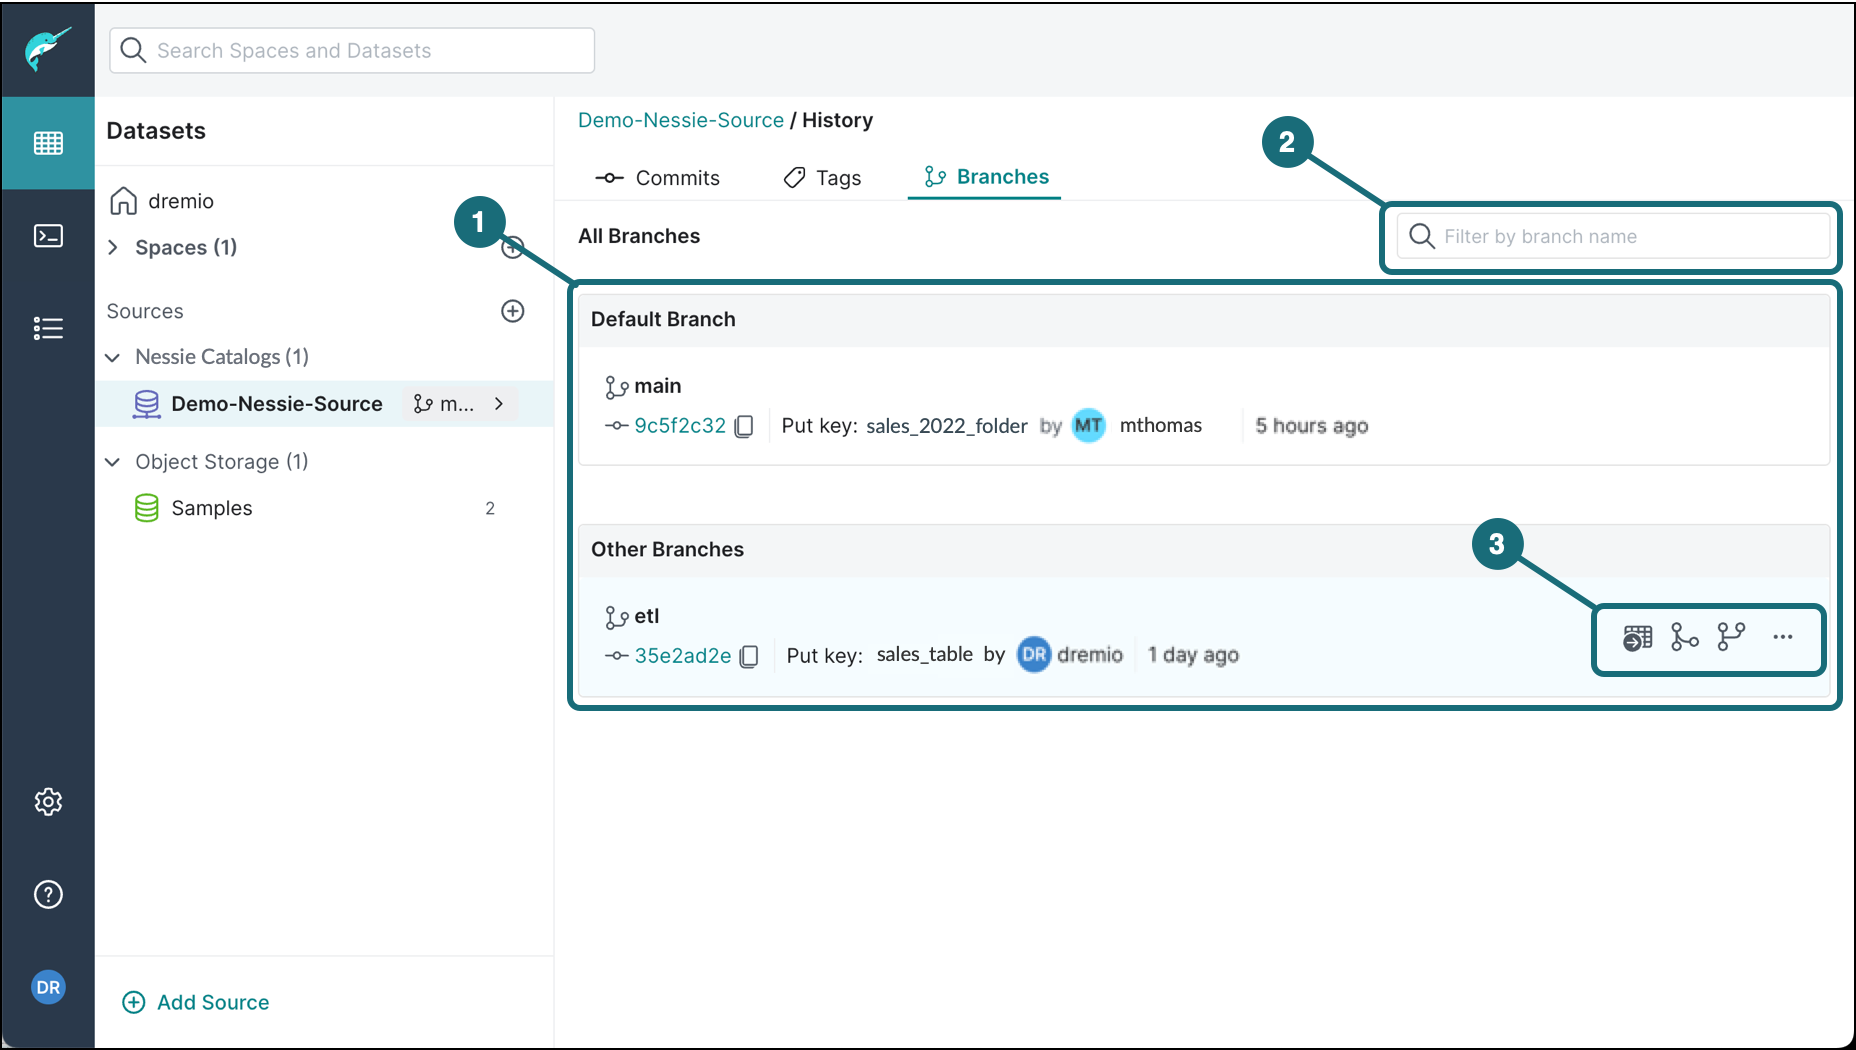Screen dimensions: 1856x1050
Task: Click the Add Source button
Action: pos(196,1002)
